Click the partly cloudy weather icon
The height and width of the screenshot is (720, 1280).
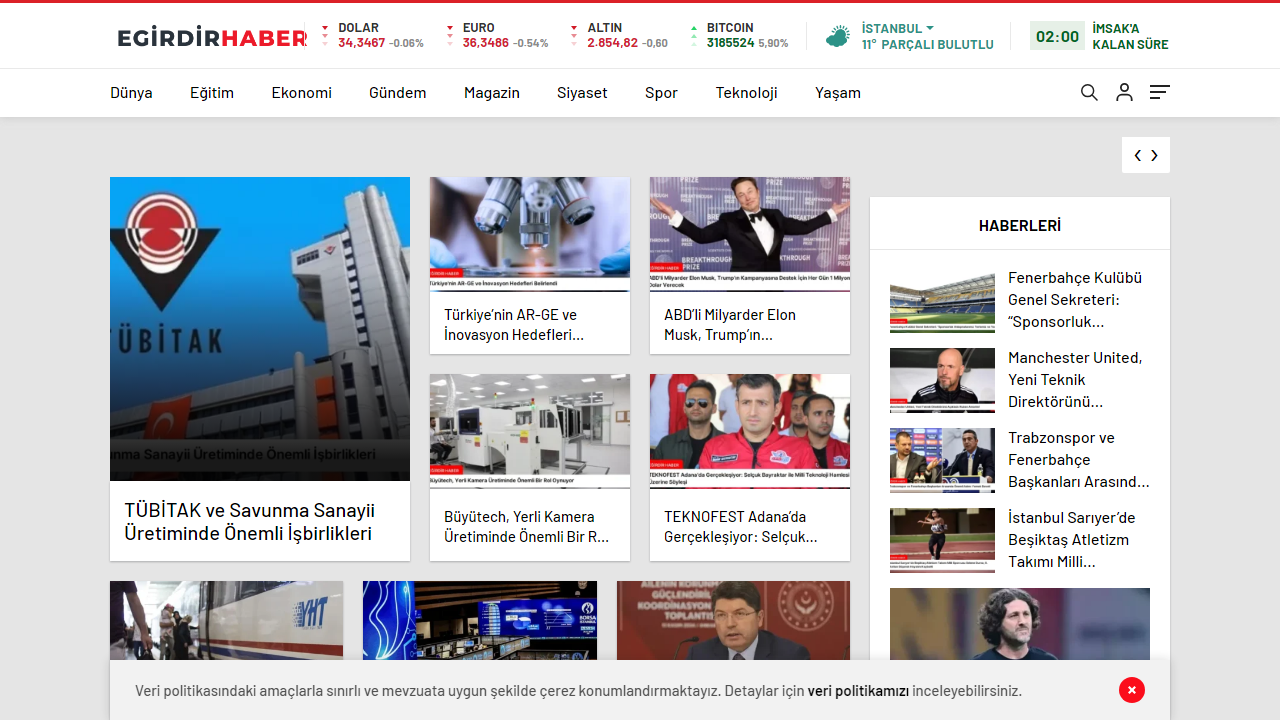(x=837, y=37)
